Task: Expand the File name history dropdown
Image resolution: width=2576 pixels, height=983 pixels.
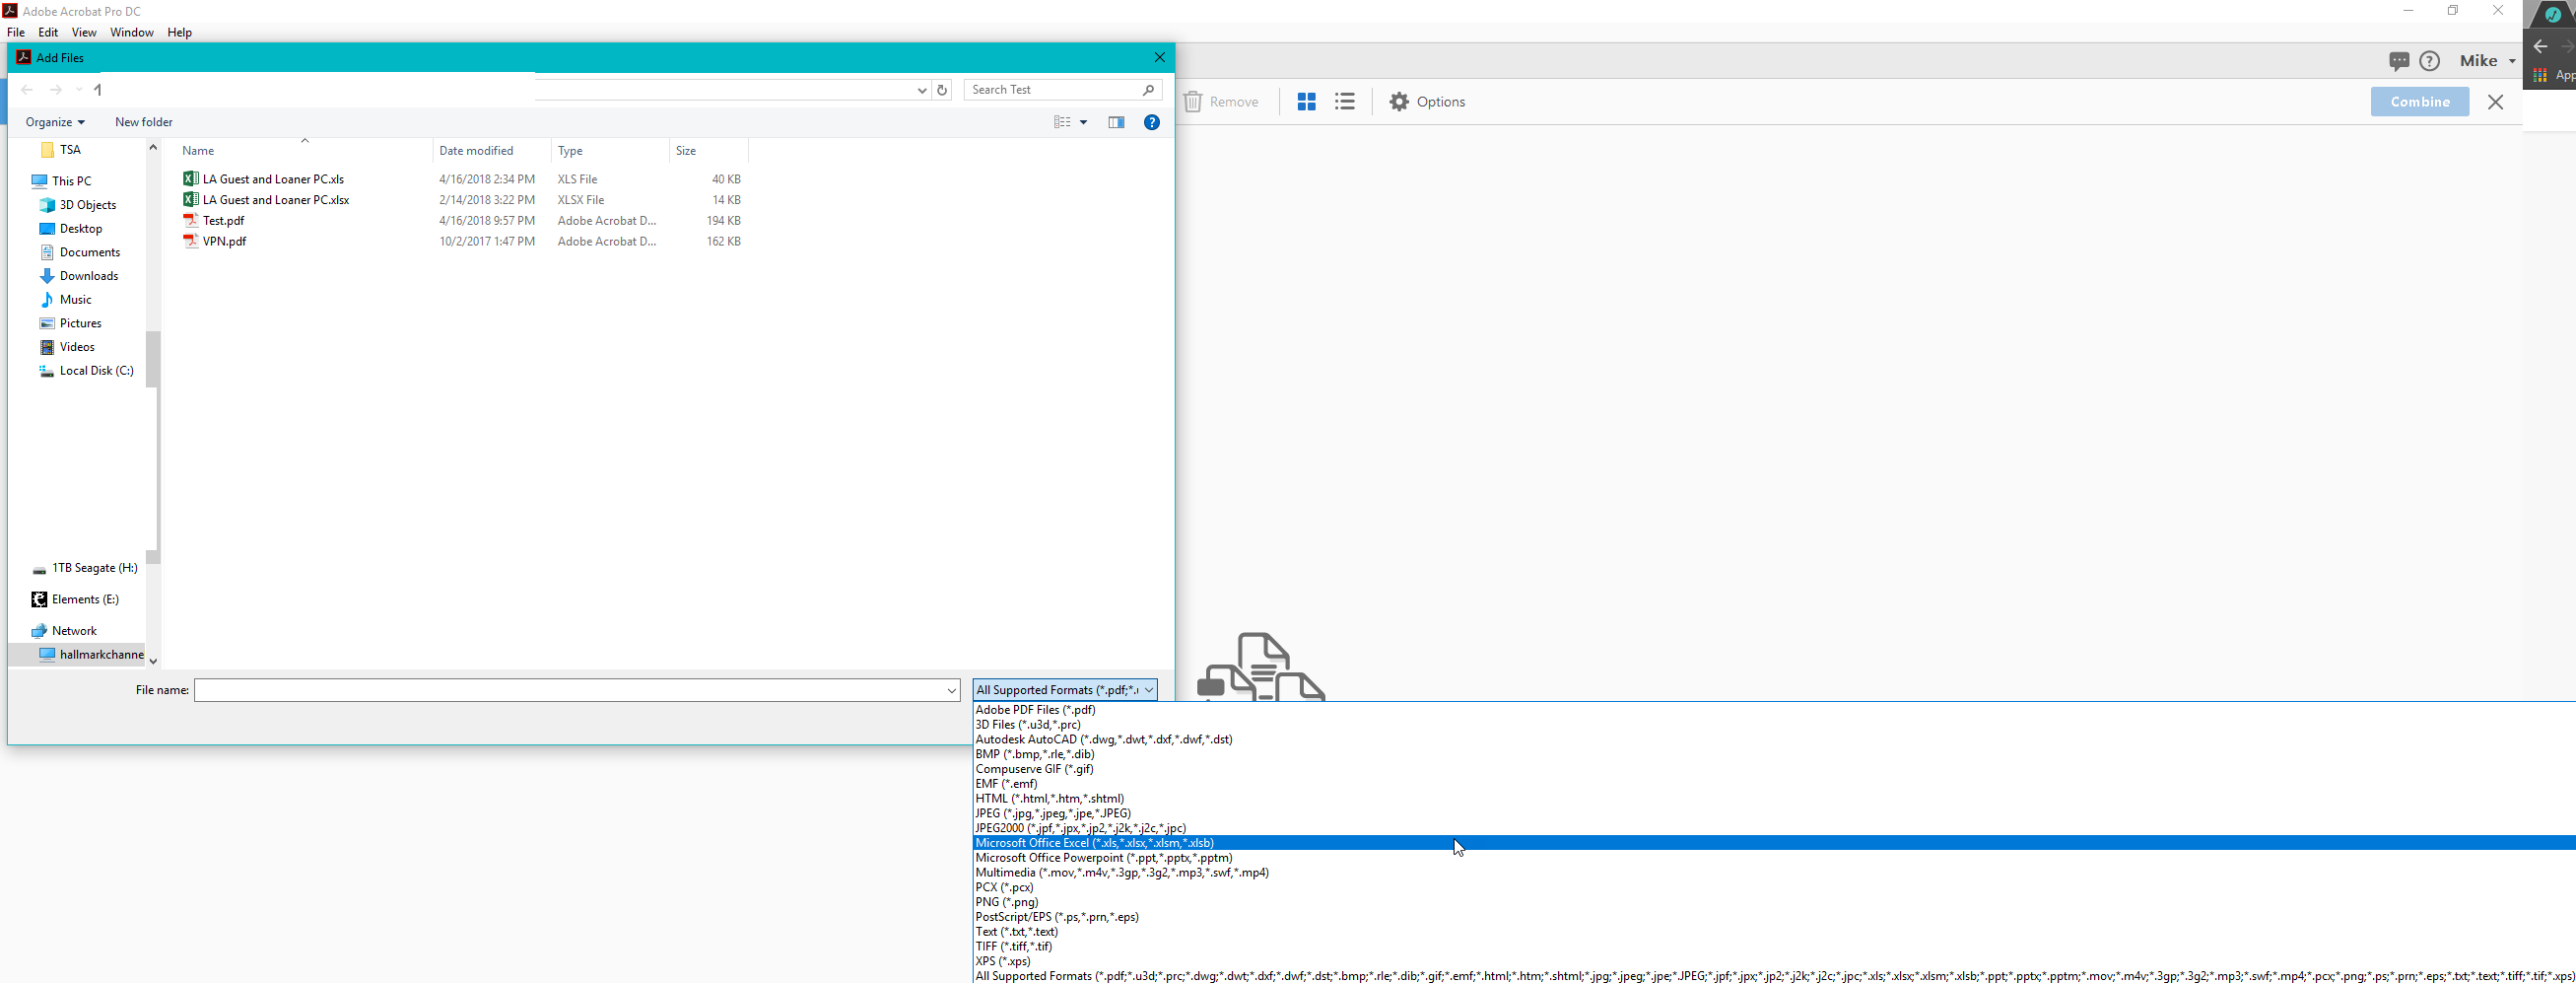Action: 951,690
